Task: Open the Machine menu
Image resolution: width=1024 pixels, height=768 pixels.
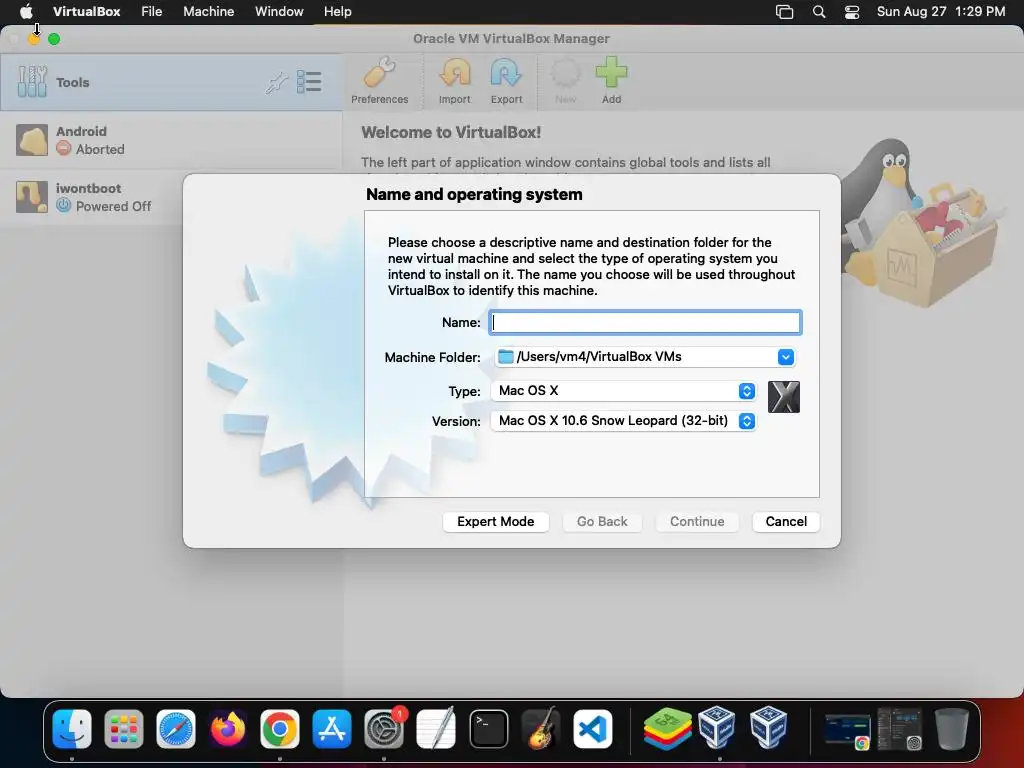Action: pyautogui.click(x=208, y=12)
